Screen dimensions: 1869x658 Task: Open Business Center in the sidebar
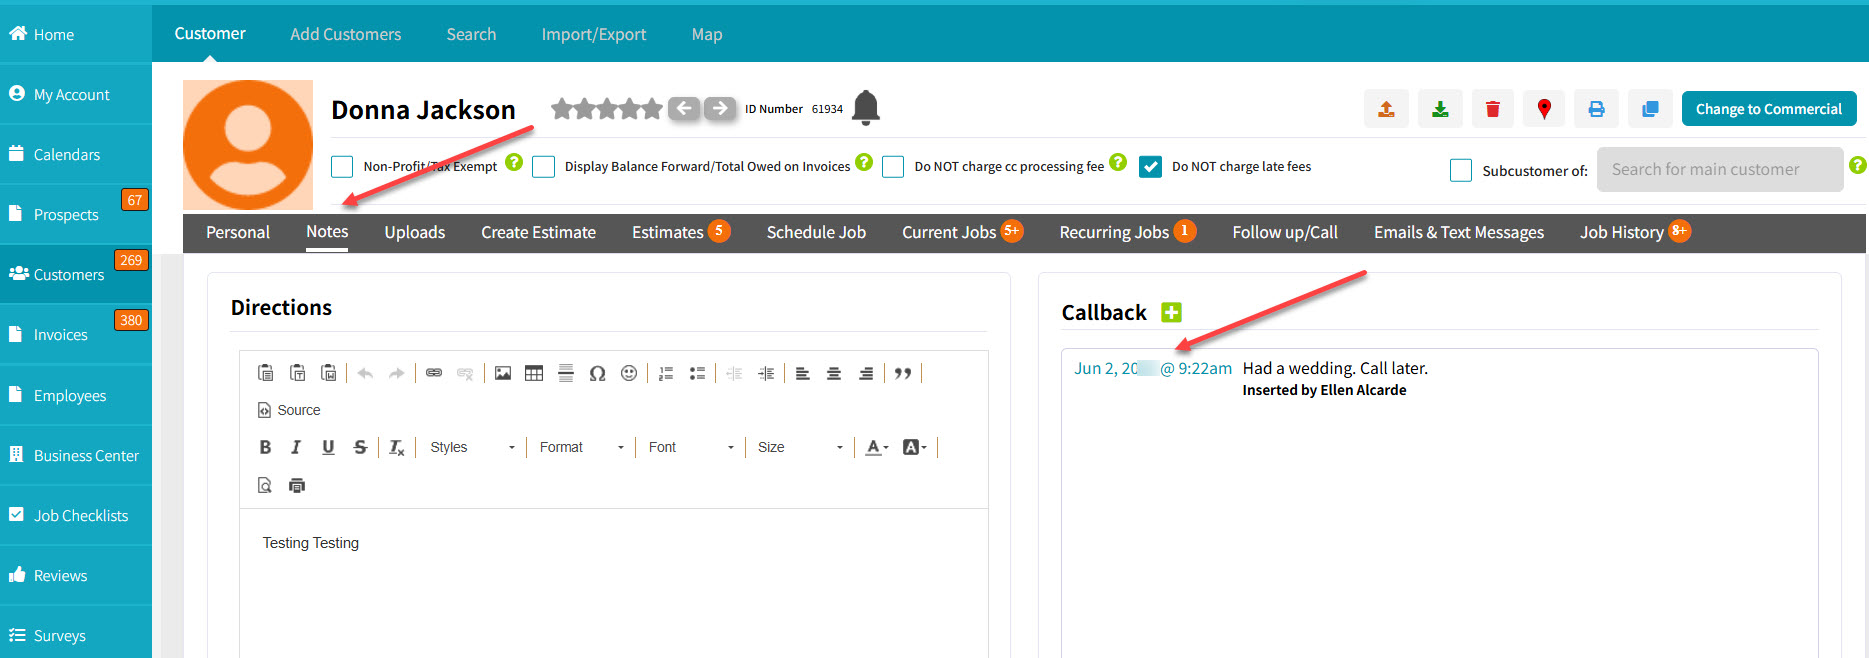76,455
